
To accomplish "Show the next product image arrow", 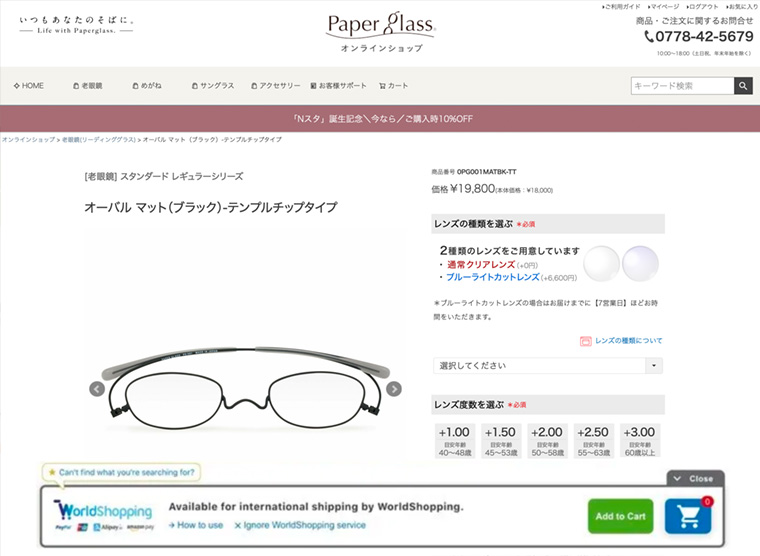I will coord(394,389).
